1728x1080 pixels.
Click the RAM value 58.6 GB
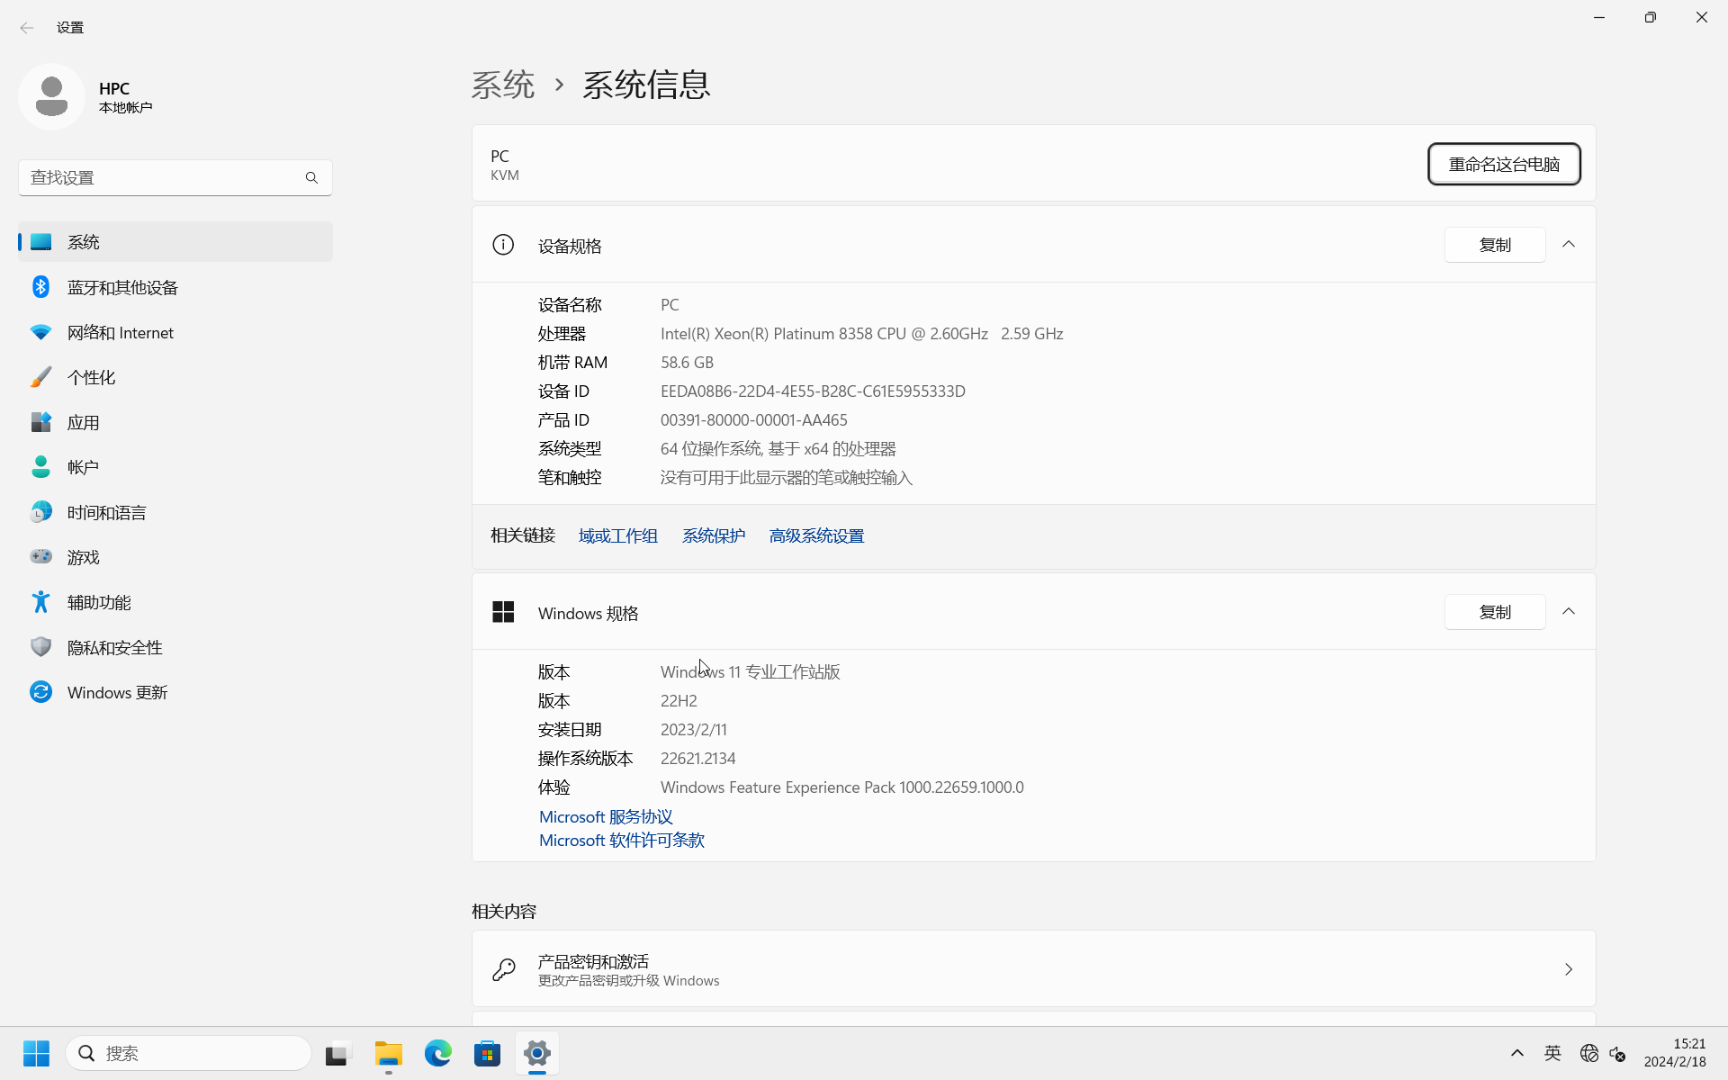pos(687,362)
